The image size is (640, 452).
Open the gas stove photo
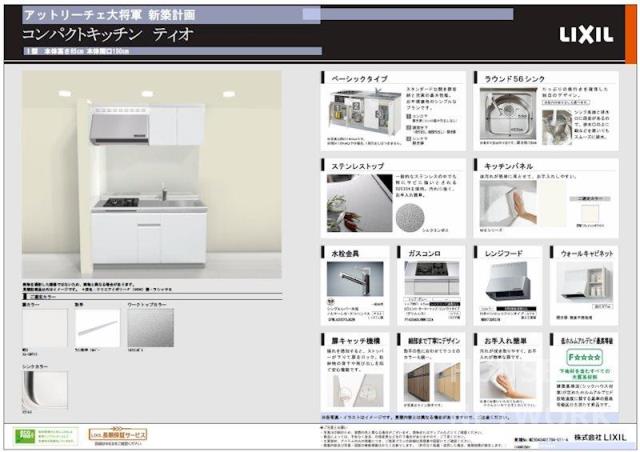click(432, 278)
